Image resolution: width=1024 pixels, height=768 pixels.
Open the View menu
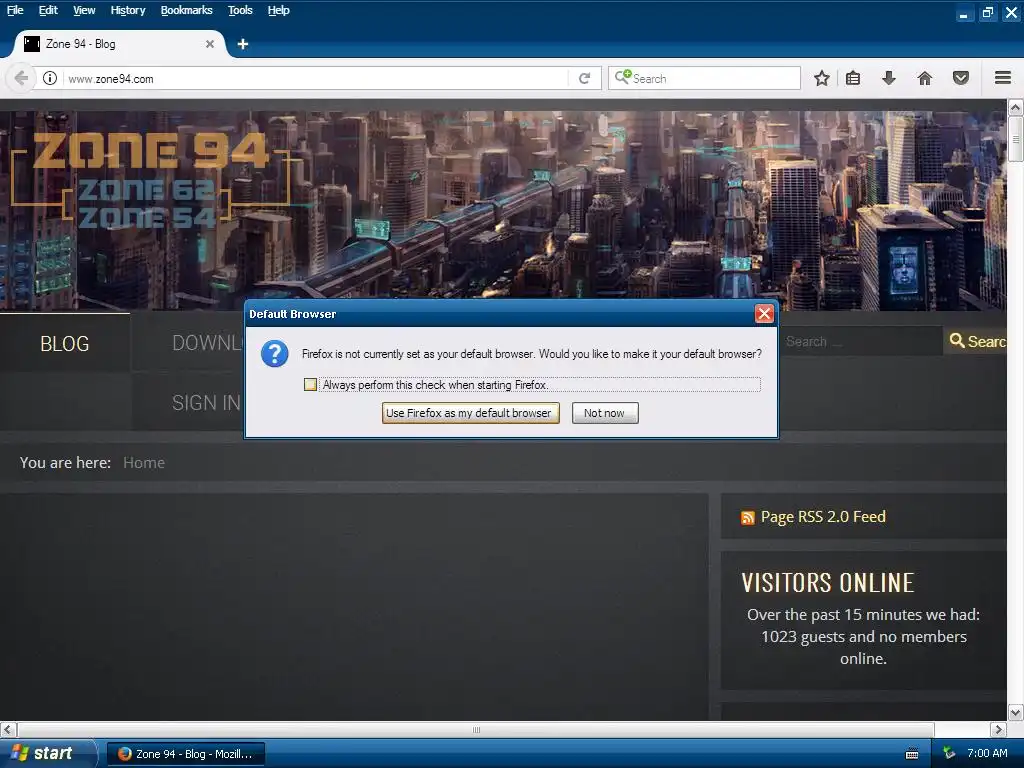tap(84, 10)
